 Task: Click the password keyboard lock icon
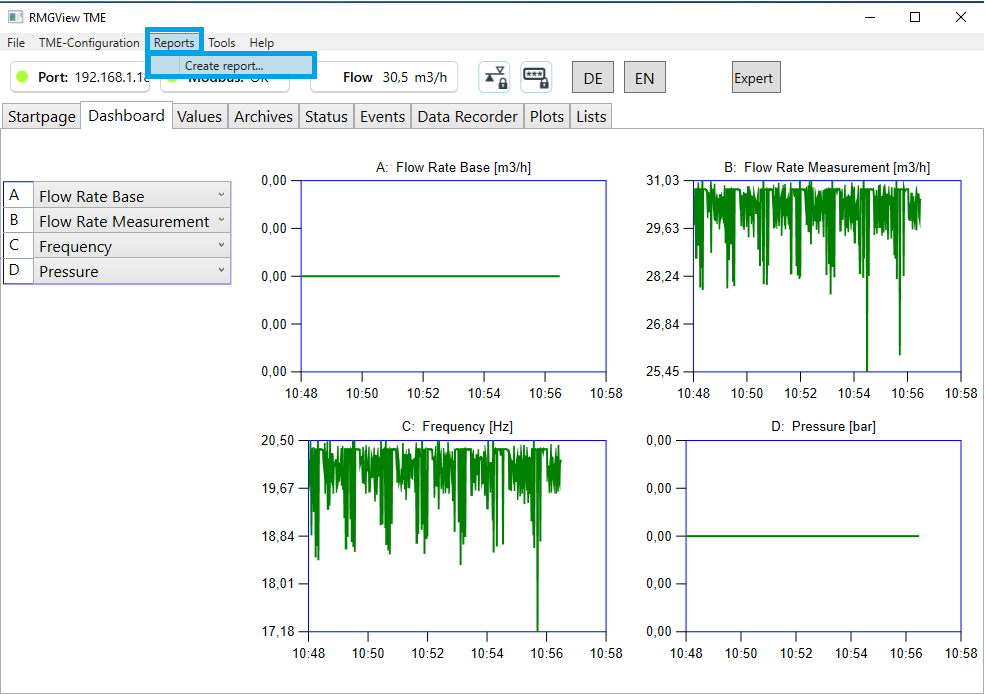(536, 77)
